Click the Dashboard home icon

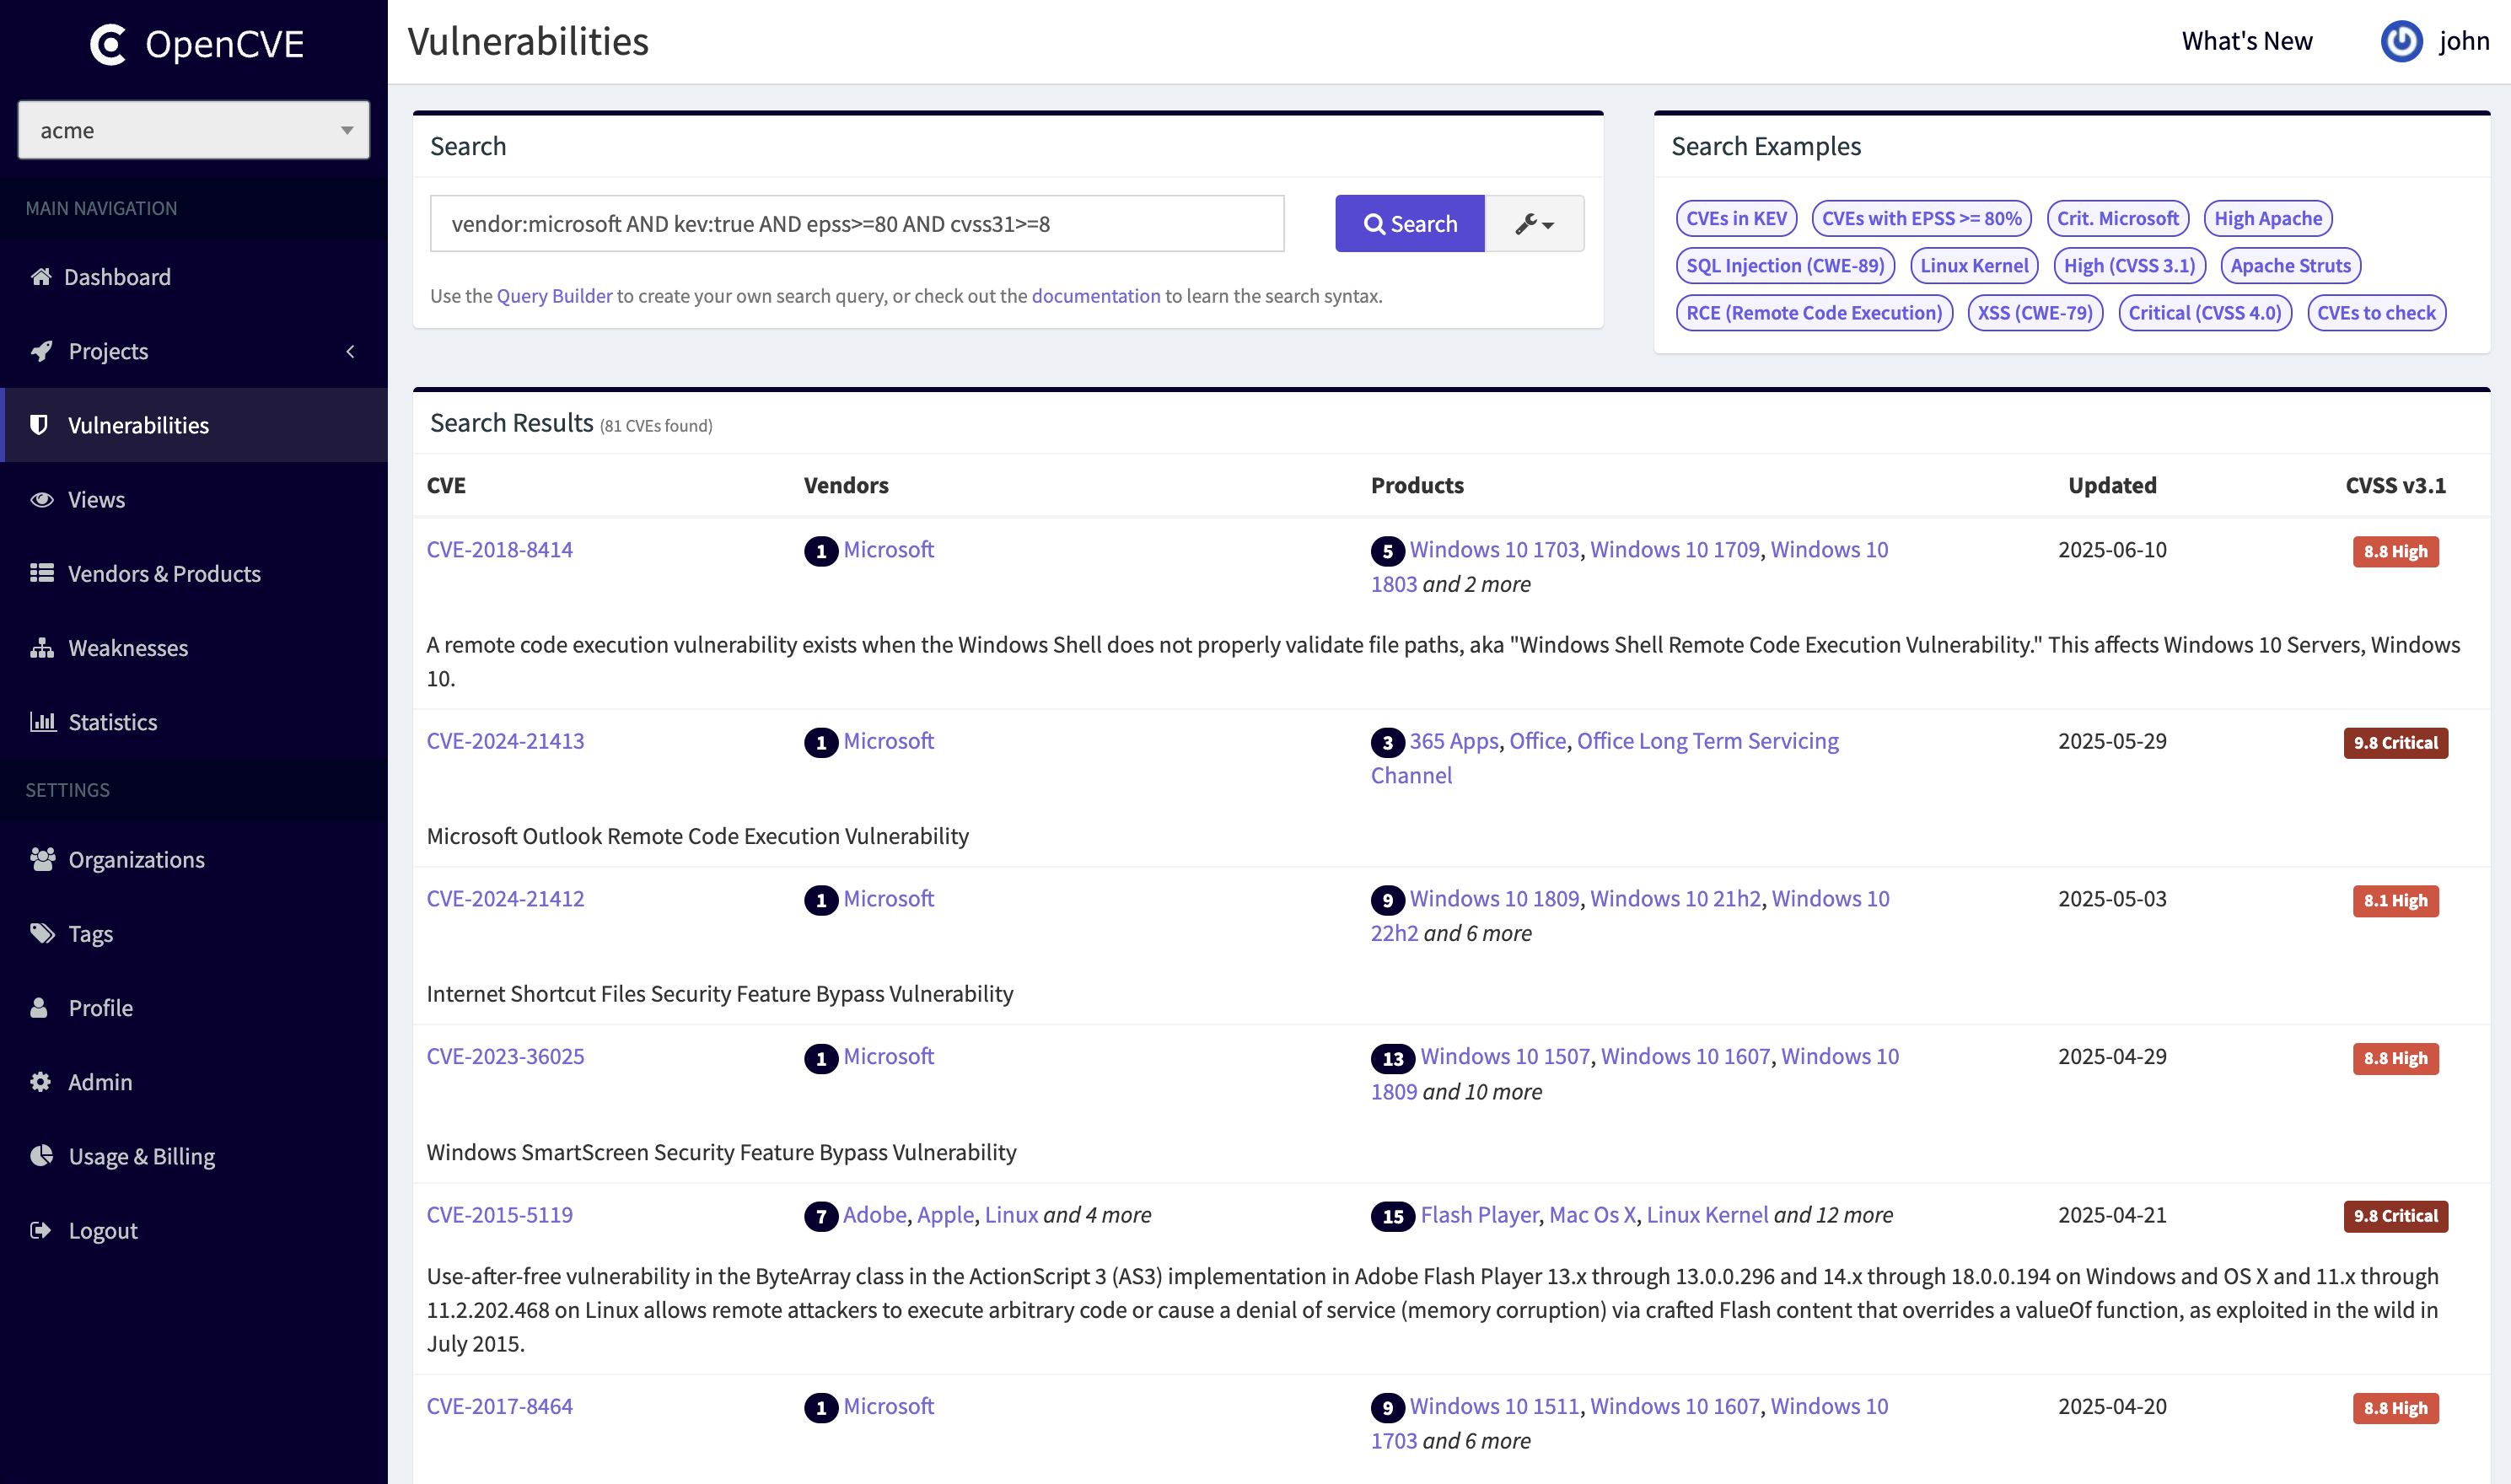(x=41, y=276)
